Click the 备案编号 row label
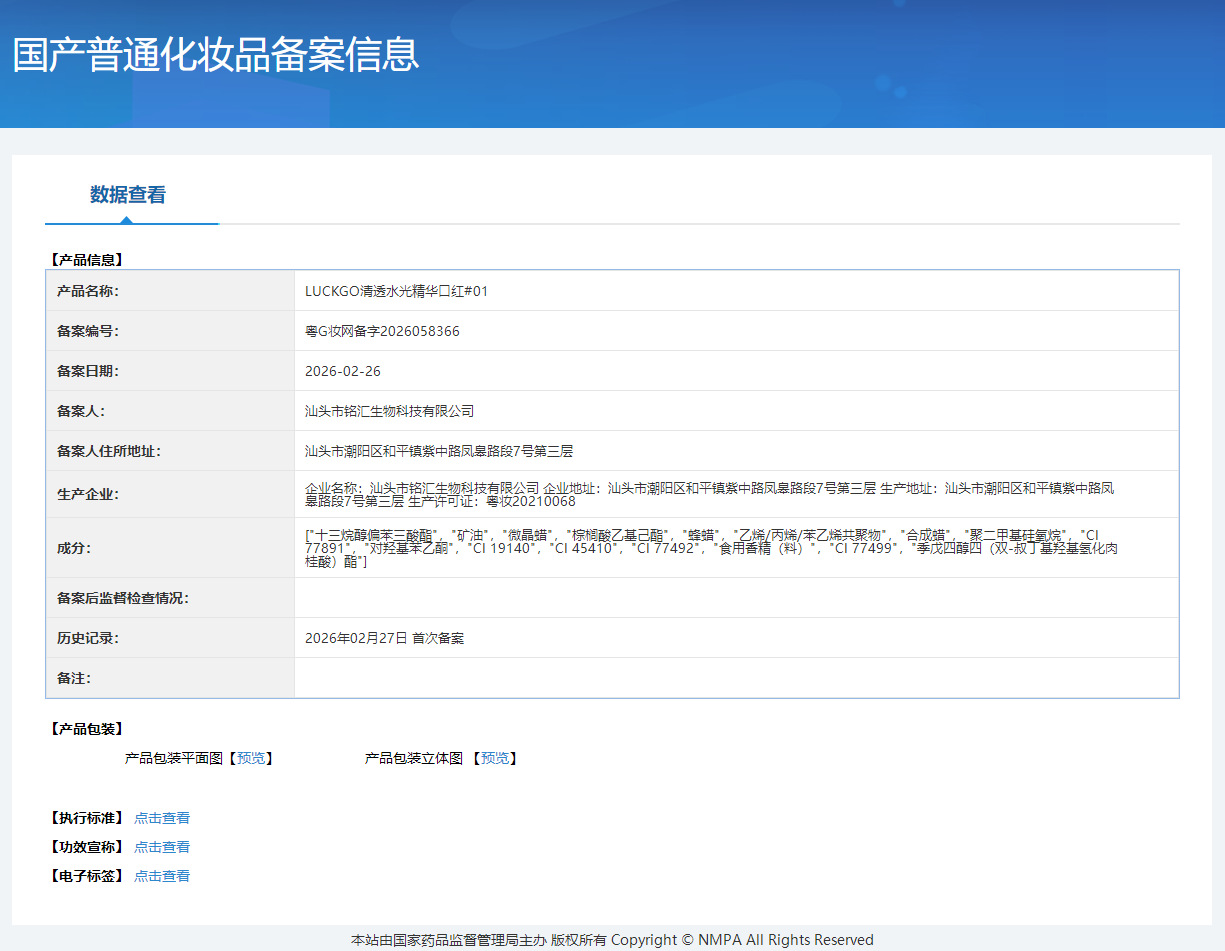The image size is (1225, 951). [88, 331]
